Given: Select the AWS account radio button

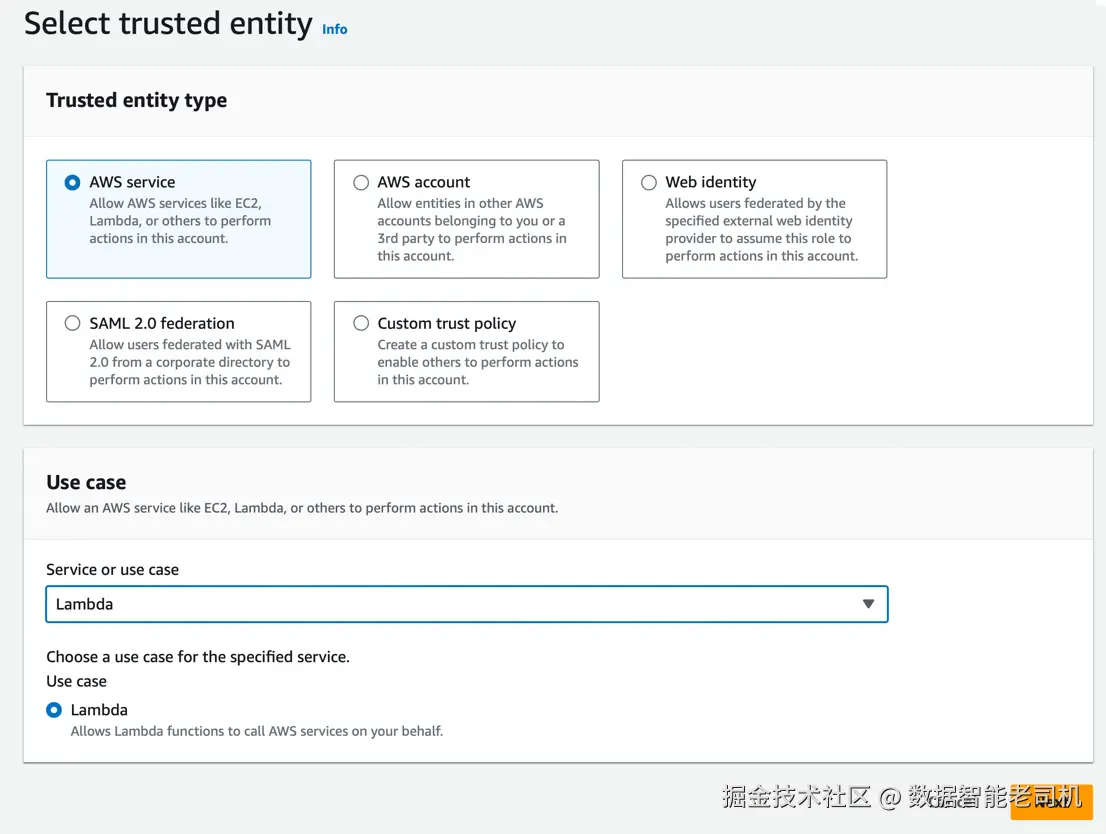Looking at the screenshot, I should coord(360,183).
